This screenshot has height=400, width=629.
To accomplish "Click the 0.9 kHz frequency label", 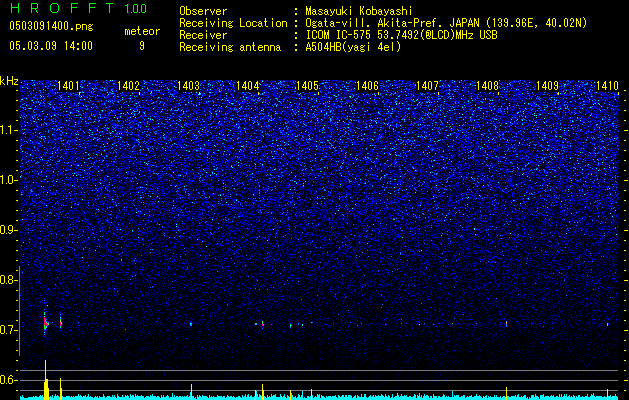I will point(8,230).
